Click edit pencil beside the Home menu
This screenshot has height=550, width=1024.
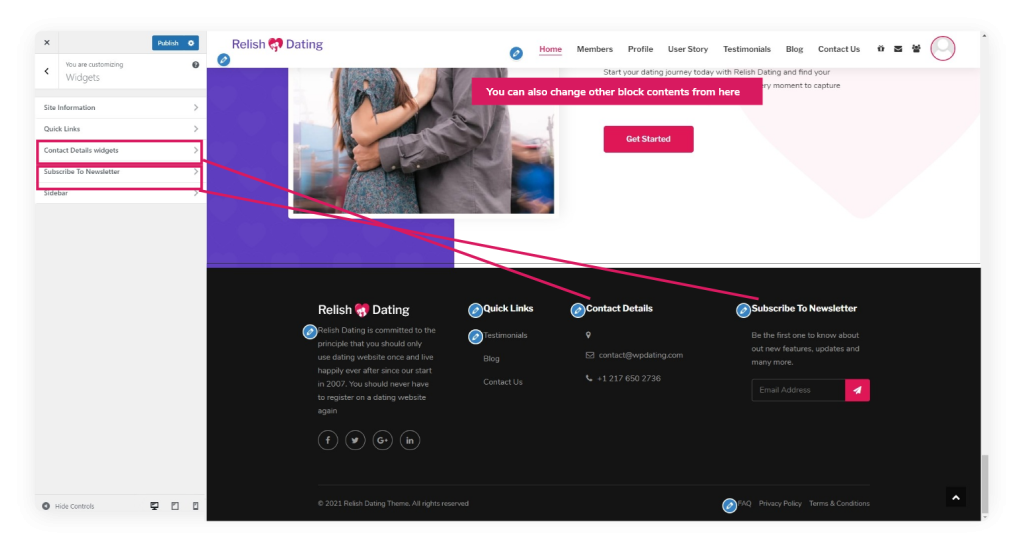point(516,54)
